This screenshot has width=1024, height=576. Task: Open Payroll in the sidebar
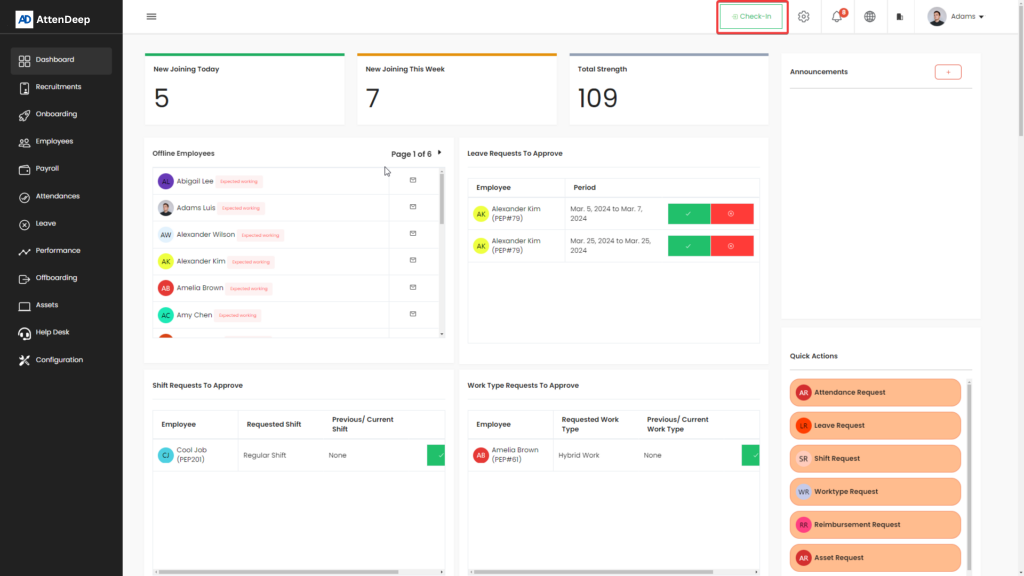point(47,169)
